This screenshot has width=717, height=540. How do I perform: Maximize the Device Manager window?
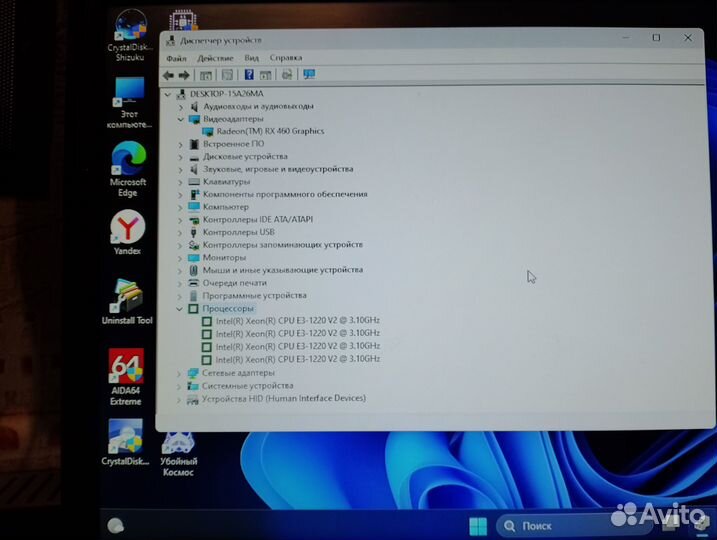[656, 38]
